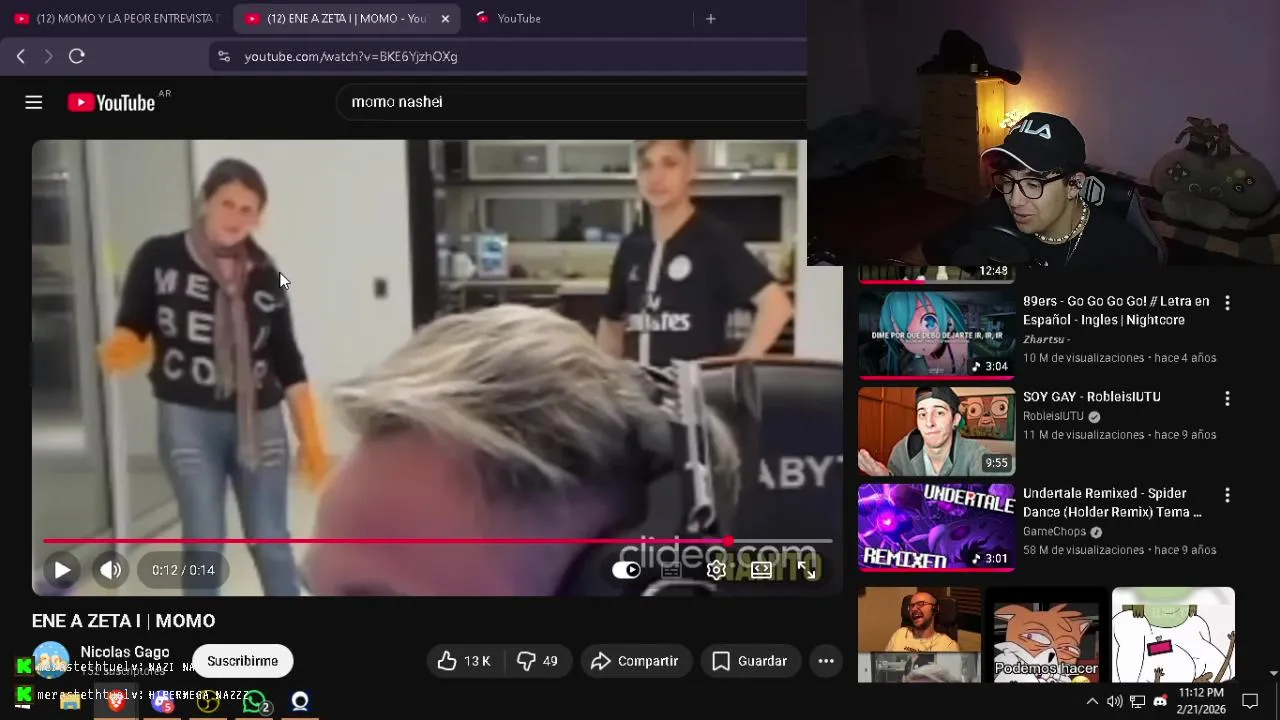This screenshot has width=1280, height=720.
Task: Open options menu for the 89ers video
Action: pyautogui.click(x=1227, y=302)
